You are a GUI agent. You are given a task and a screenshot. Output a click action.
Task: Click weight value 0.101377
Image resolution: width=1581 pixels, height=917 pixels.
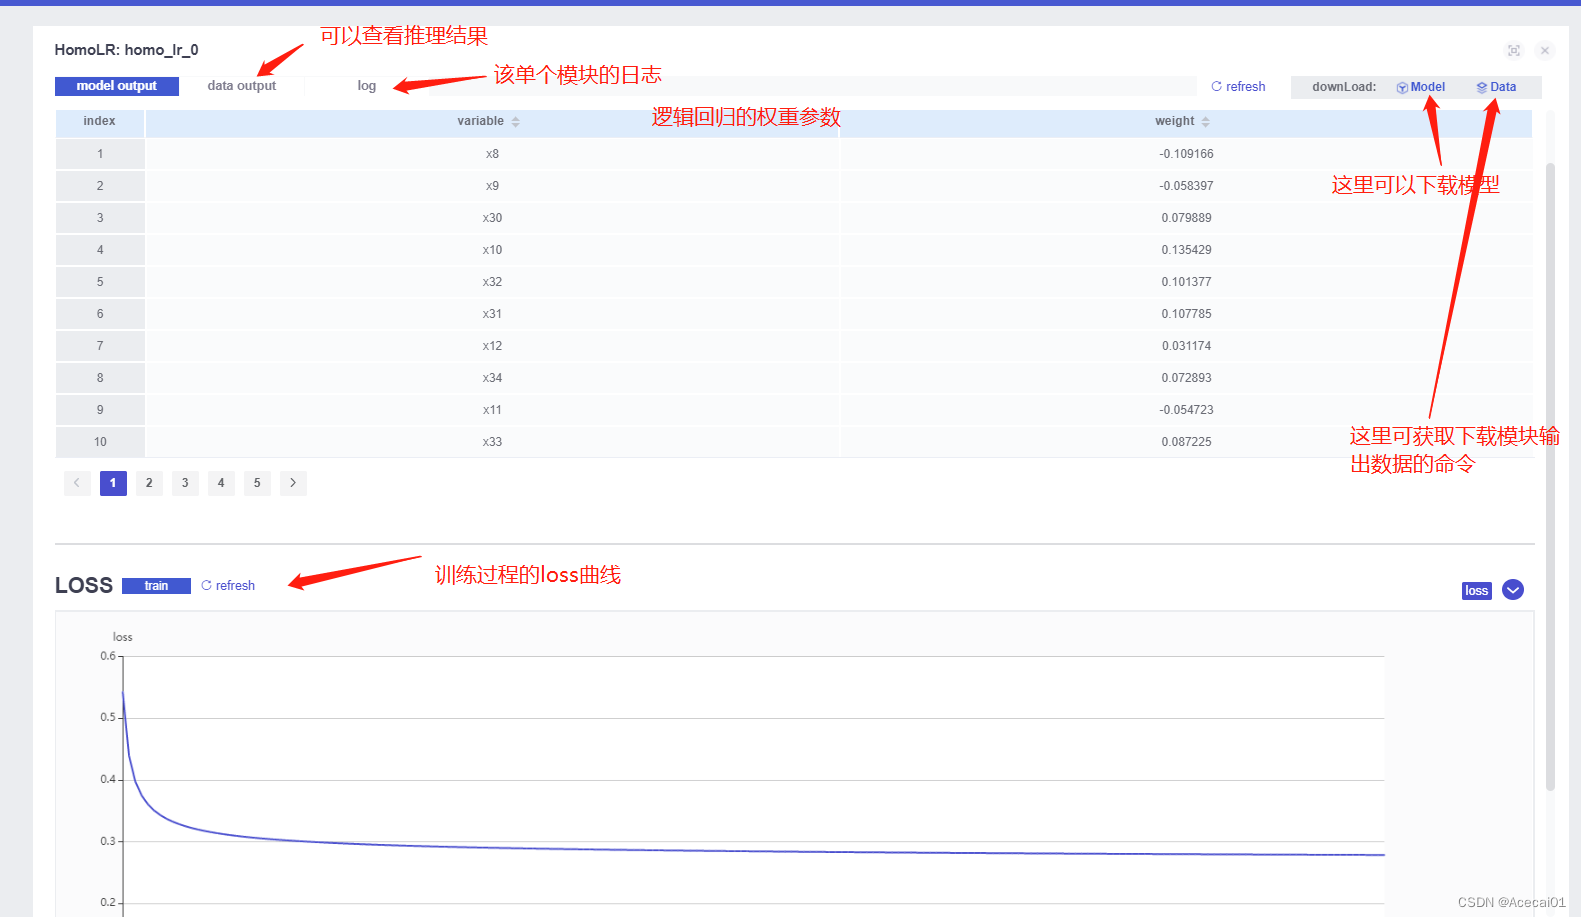[x=1186, y=282]
